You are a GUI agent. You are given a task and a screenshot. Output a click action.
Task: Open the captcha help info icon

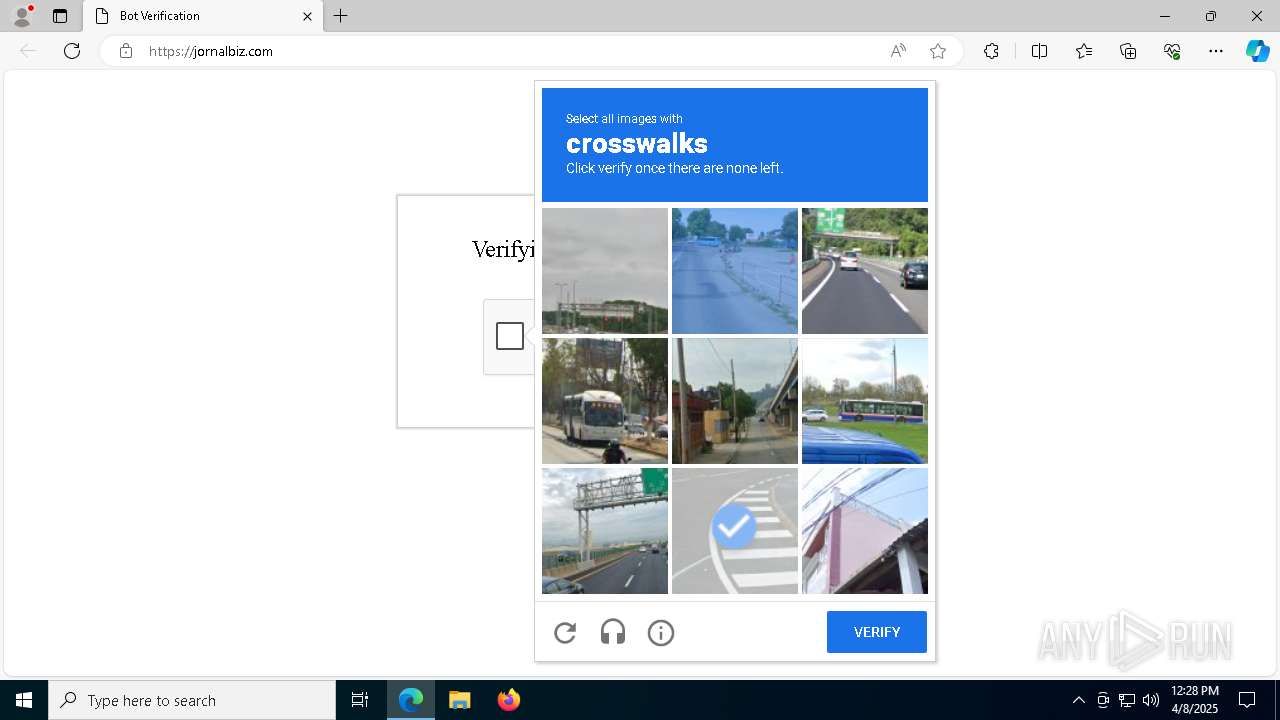coord(661,632)
